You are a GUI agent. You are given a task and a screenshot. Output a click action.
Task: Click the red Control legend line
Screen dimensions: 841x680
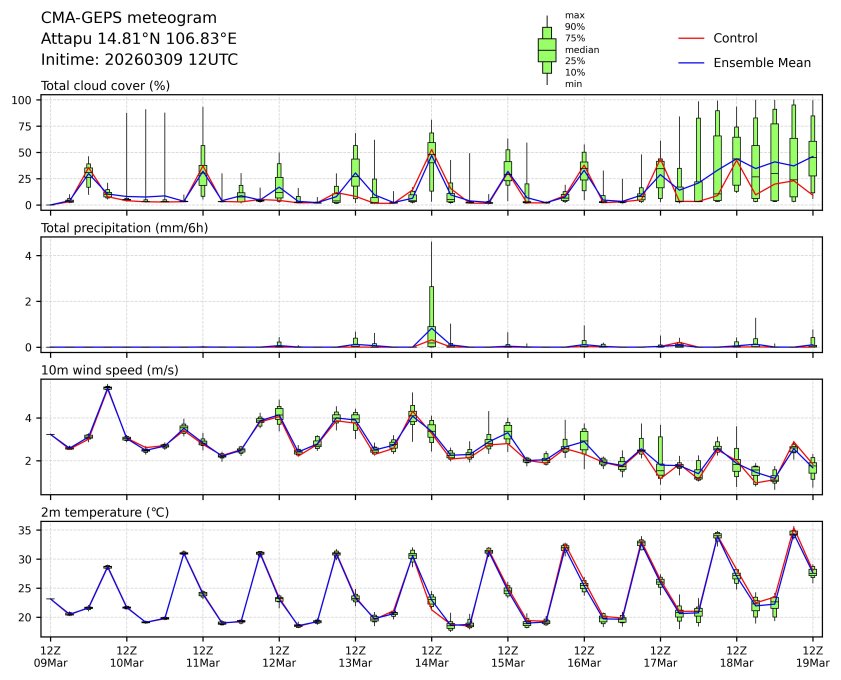692,39
